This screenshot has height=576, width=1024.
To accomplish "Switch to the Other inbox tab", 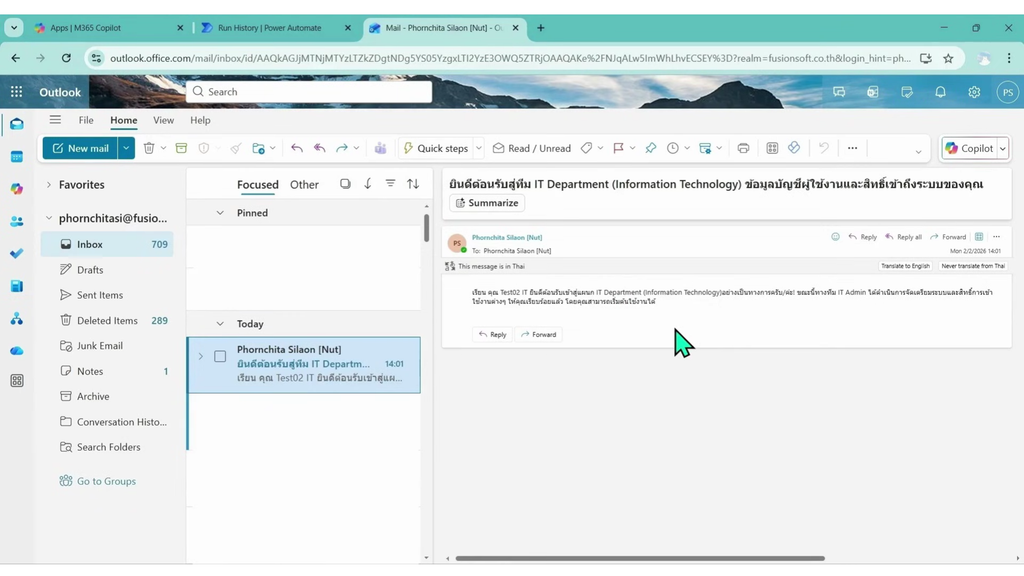I will pyautogui.click(x=304, y=185).
